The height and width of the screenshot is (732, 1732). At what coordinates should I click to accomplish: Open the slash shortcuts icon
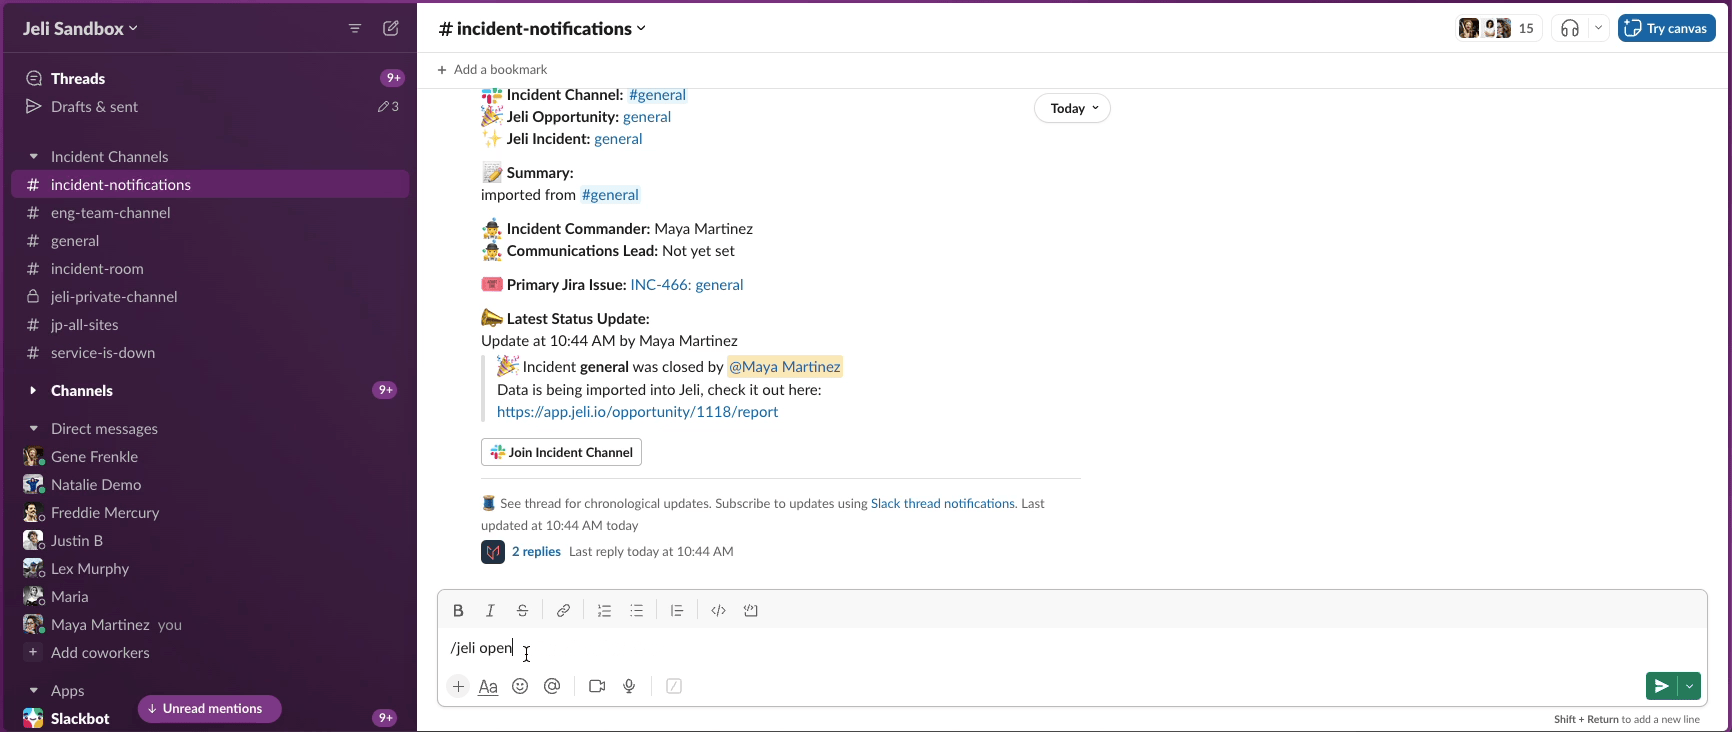[x=674, y=686]
